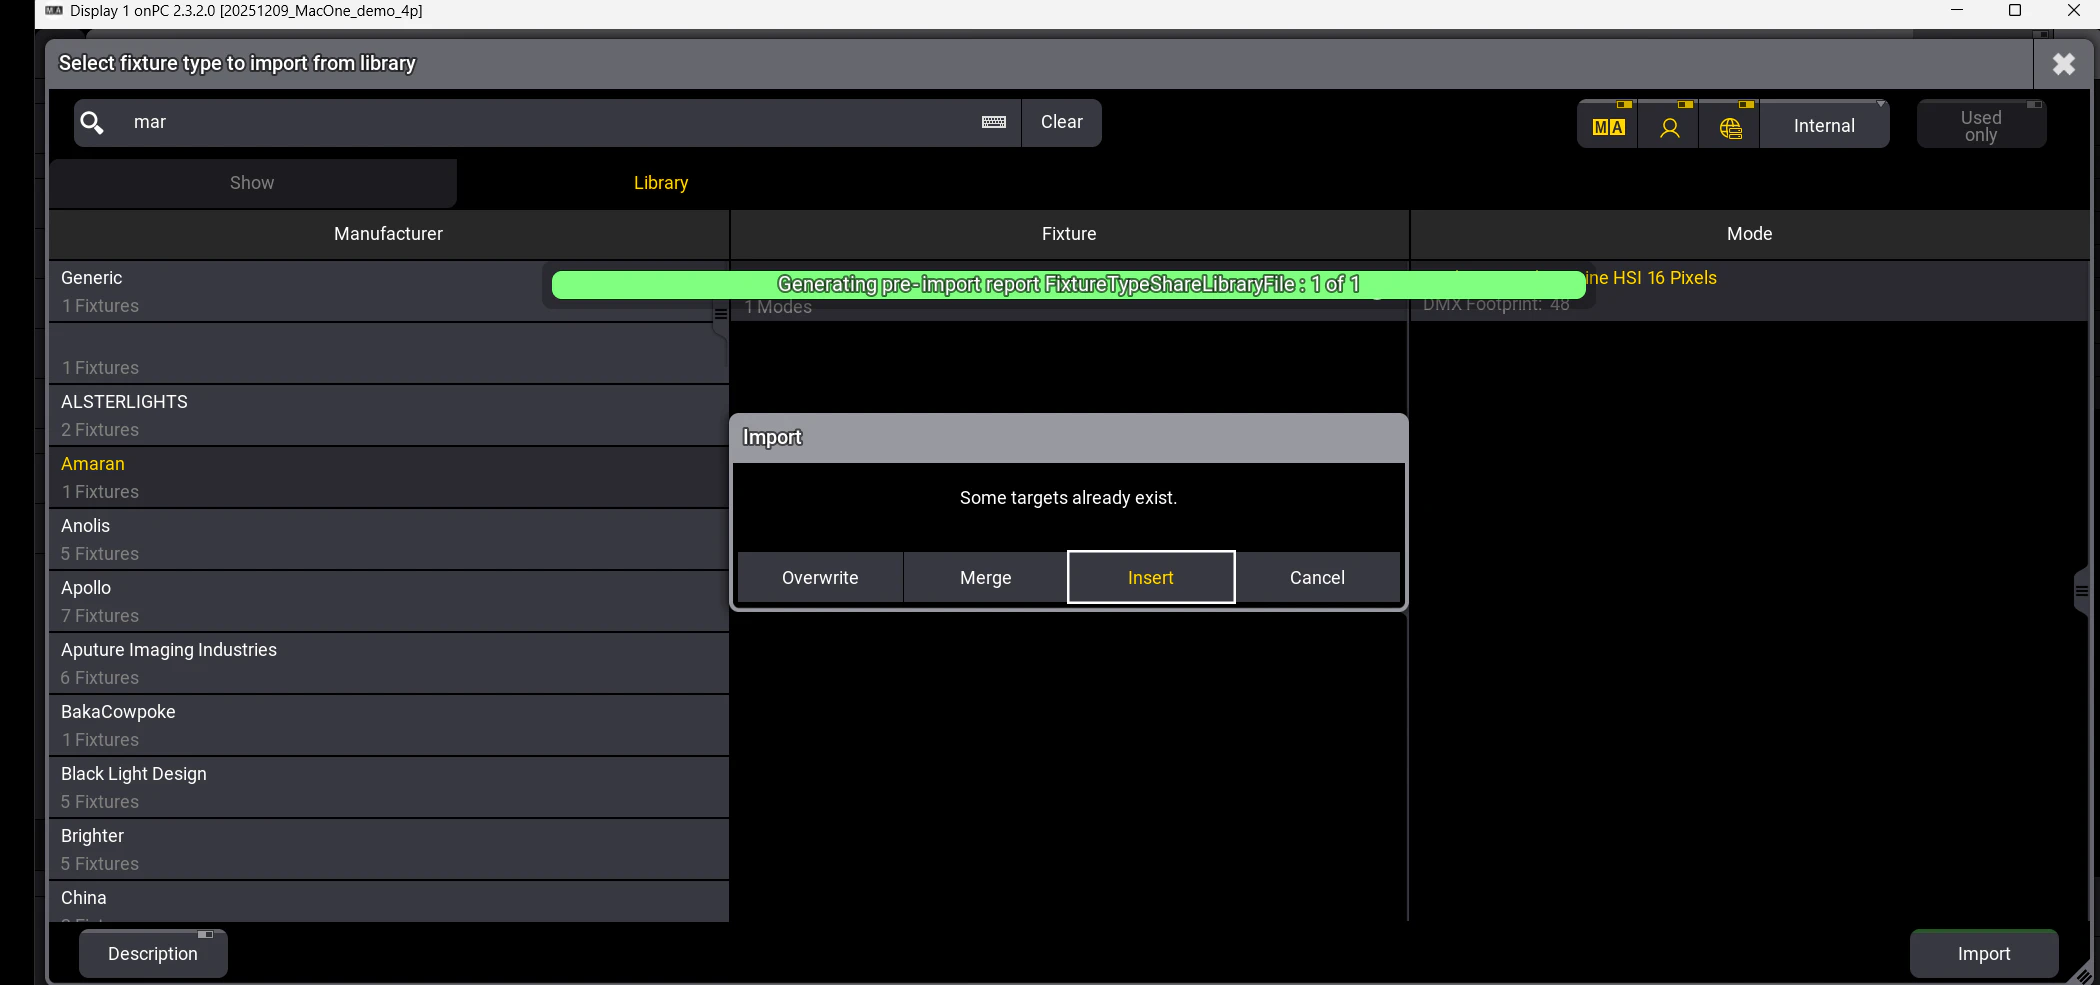Viewport: 2100px width, 985px height.
Task: Select the Black Light Design row
Action: tap(389, 787)
